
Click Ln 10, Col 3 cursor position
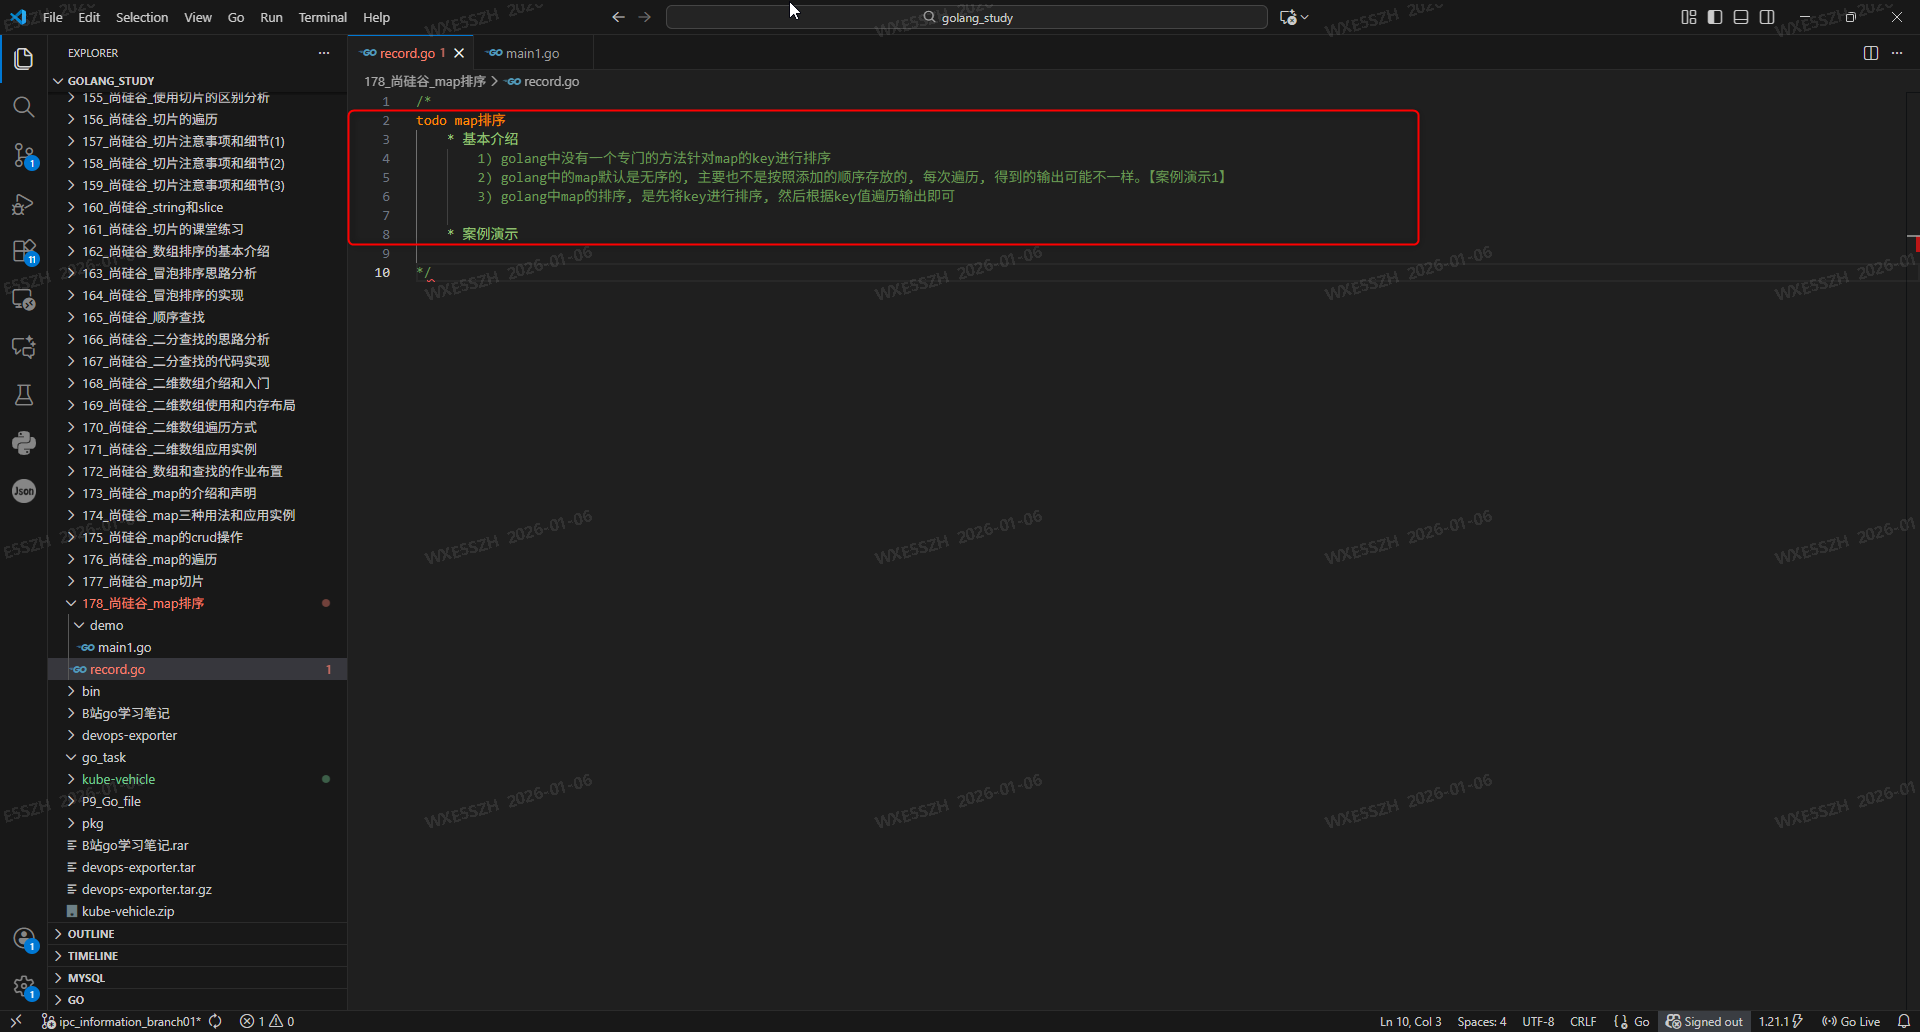pos(1410,1021)
